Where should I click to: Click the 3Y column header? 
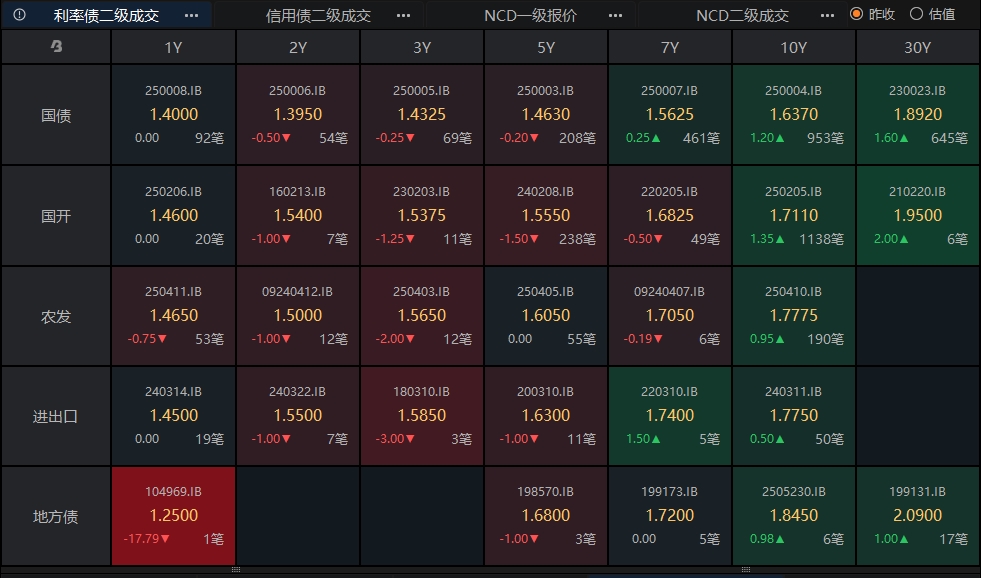[422, 48]
